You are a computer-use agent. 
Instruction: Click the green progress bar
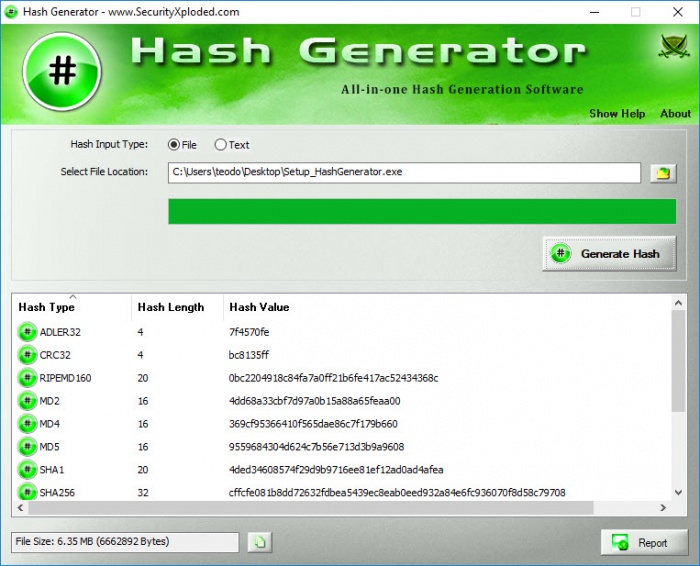click(x=422, y=212)
